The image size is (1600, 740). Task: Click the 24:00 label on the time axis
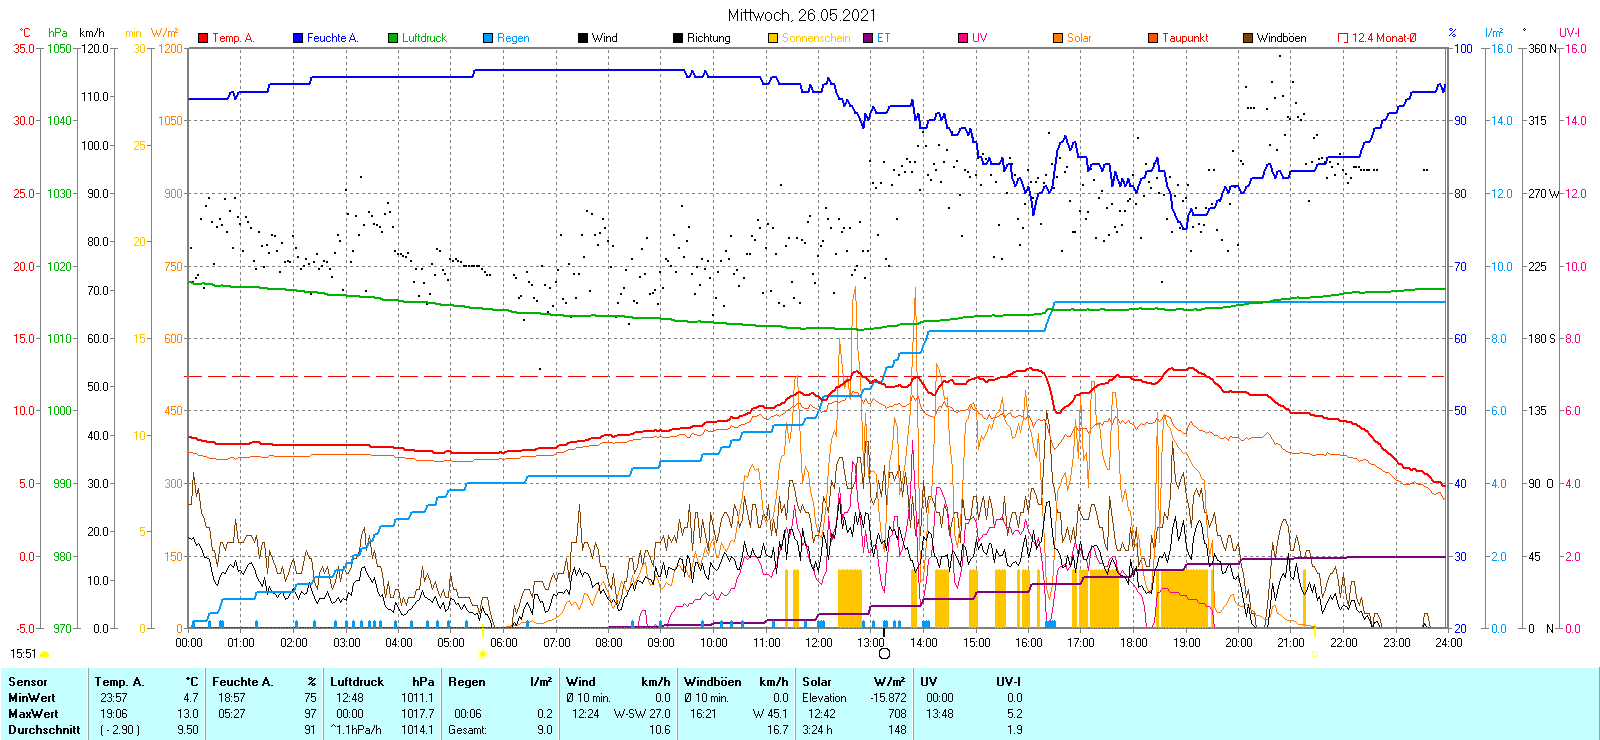(x=1449, y=643)
